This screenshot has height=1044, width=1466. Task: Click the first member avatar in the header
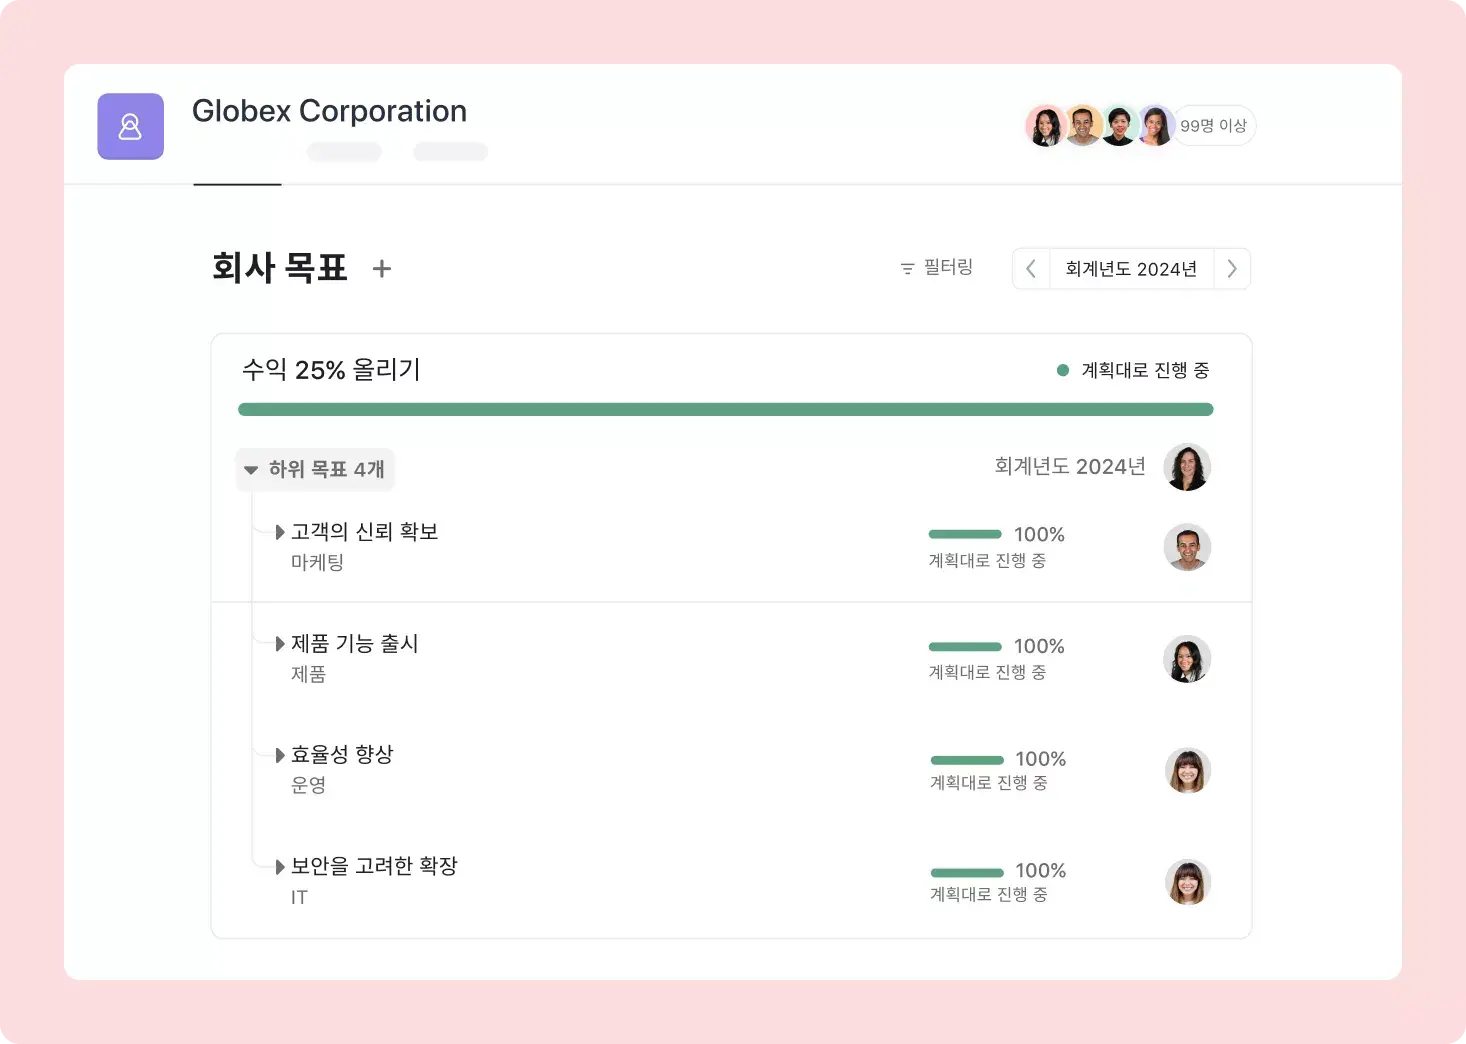pyautogui.click(x=1046, y=125)
